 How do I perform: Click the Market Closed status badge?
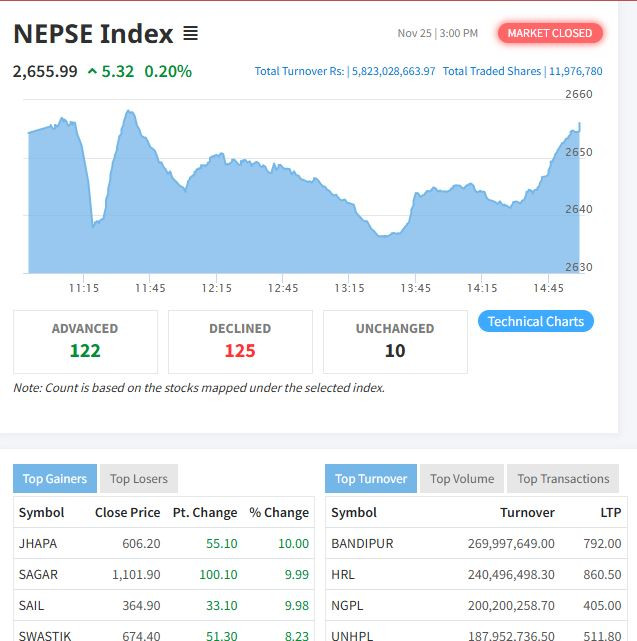point(549,33)
